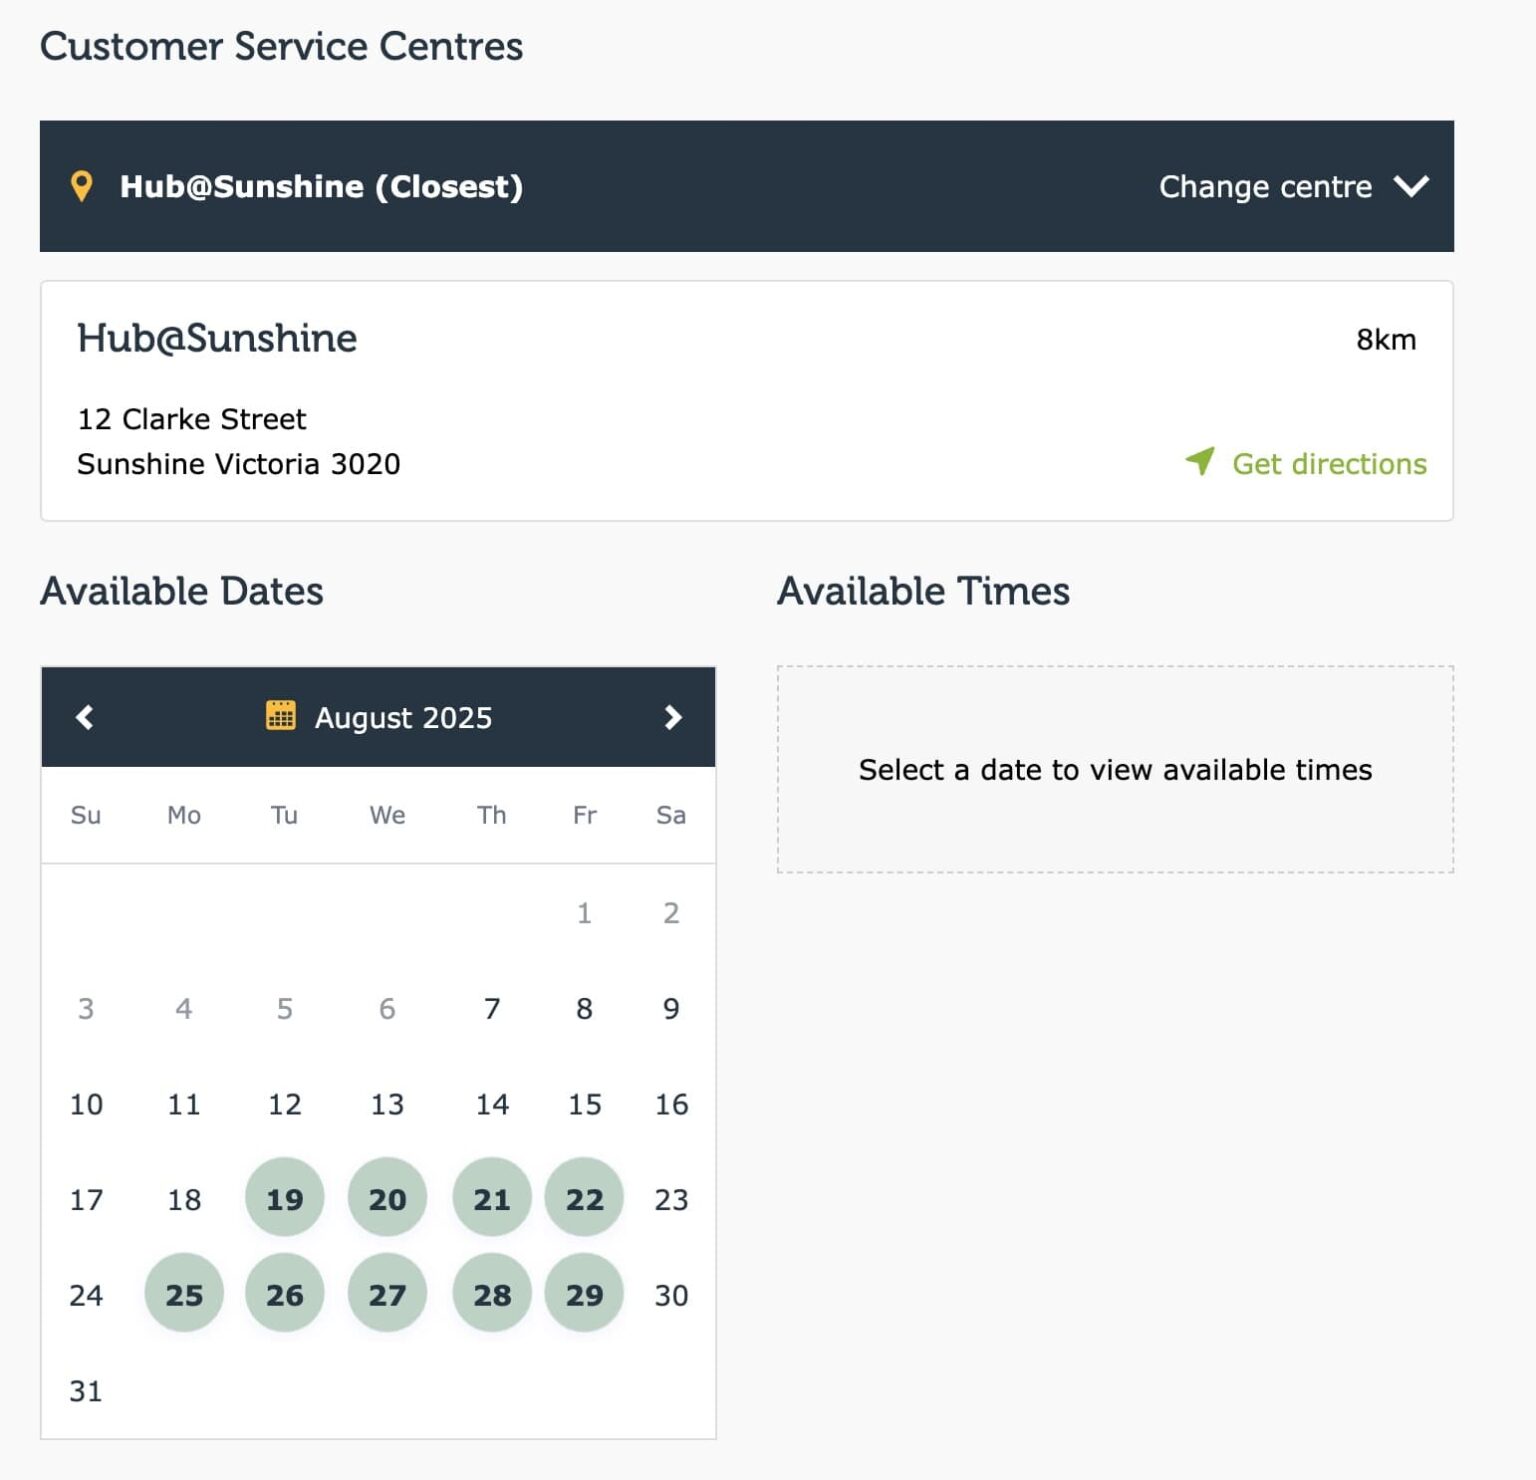This screenshot has height=1480, width=1536.
Task: Click the yellow calendar icon
Action: [280, 716]
